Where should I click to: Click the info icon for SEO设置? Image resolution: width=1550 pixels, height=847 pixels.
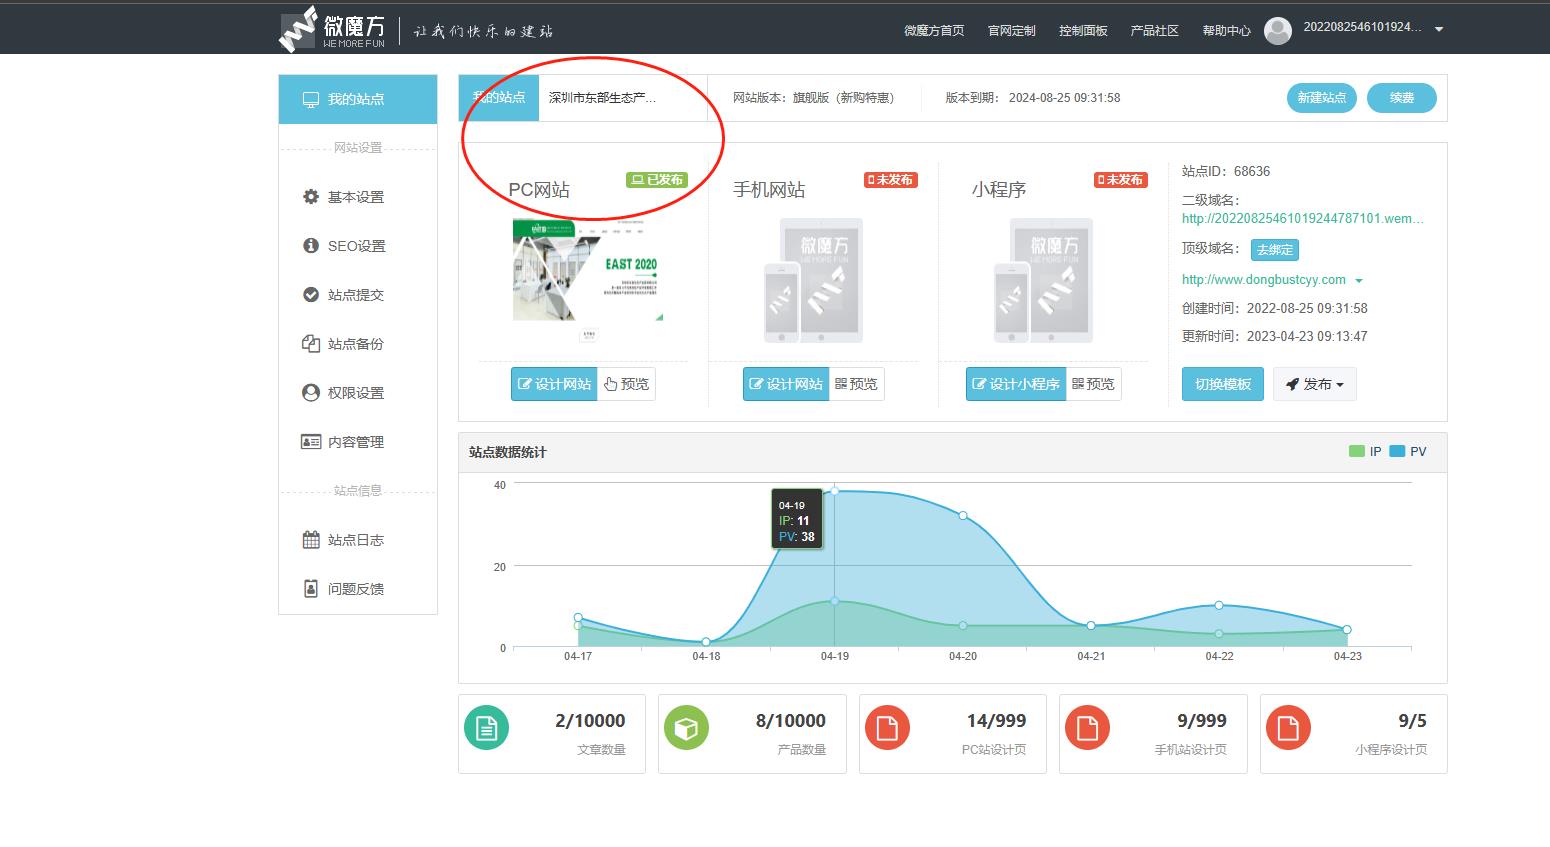[x=311, y=246]
